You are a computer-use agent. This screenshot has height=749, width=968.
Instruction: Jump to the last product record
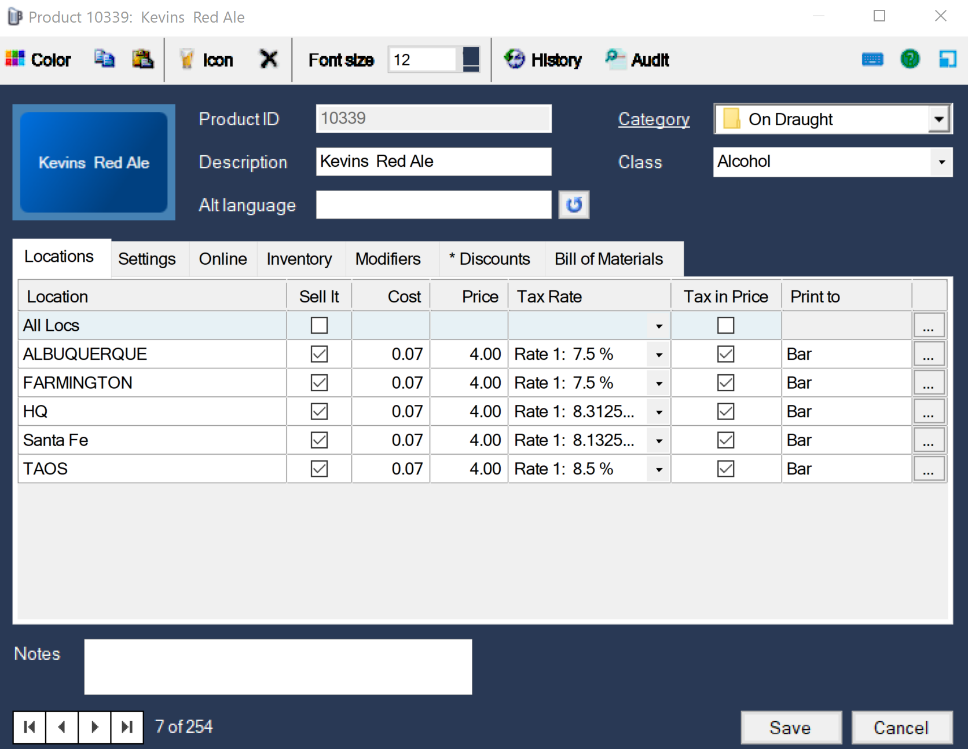(x=127, y=727)
